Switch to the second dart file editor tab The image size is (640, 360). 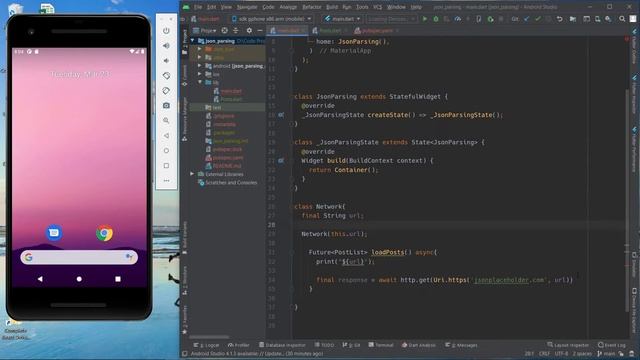tap(329, 31)
